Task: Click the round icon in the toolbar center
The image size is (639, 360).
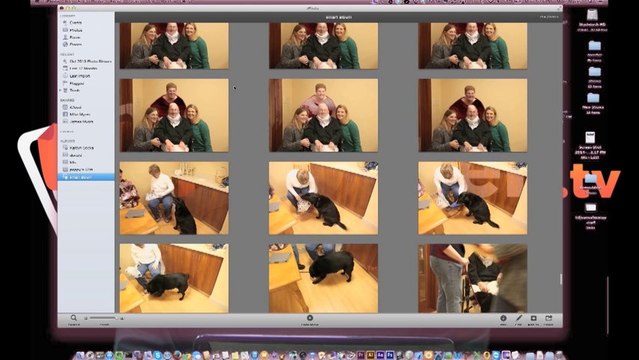Action: coord(310,318)
